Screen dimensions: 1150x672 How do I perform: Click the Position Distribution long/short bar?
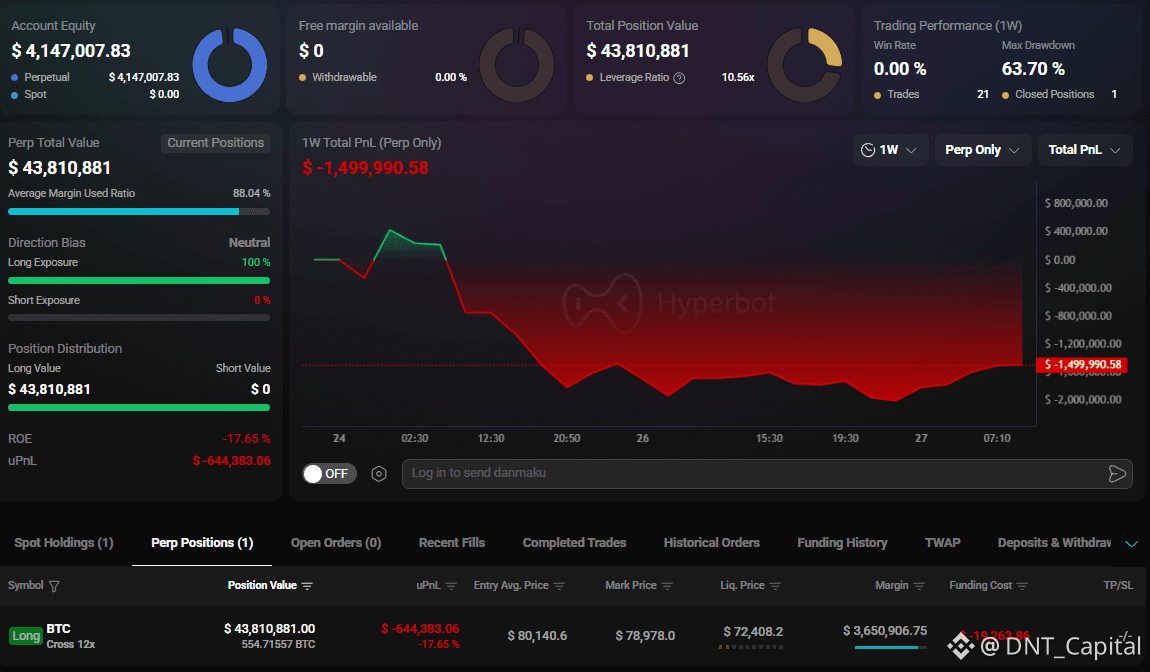139,407
